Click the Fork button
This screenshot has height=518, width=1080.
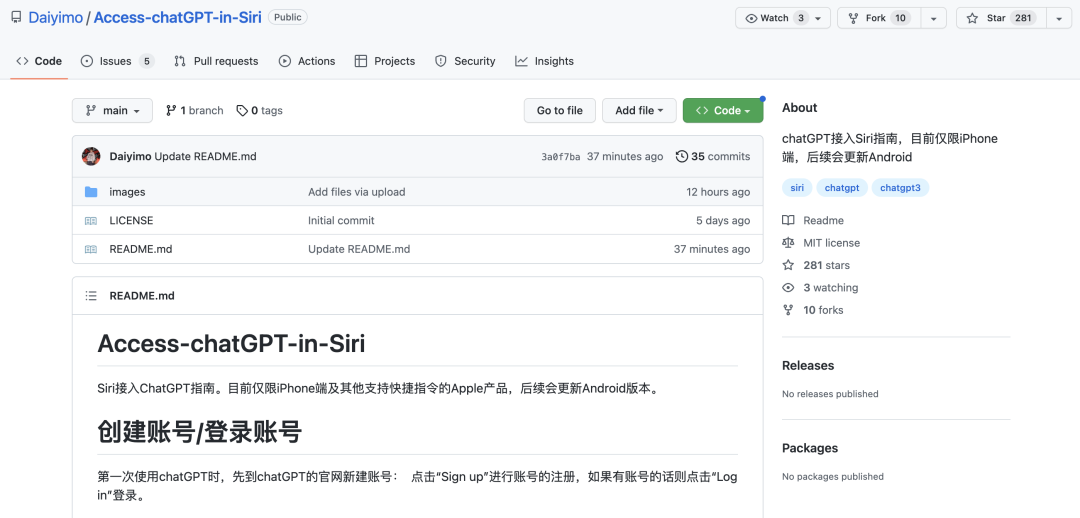[x=879, y=18]
